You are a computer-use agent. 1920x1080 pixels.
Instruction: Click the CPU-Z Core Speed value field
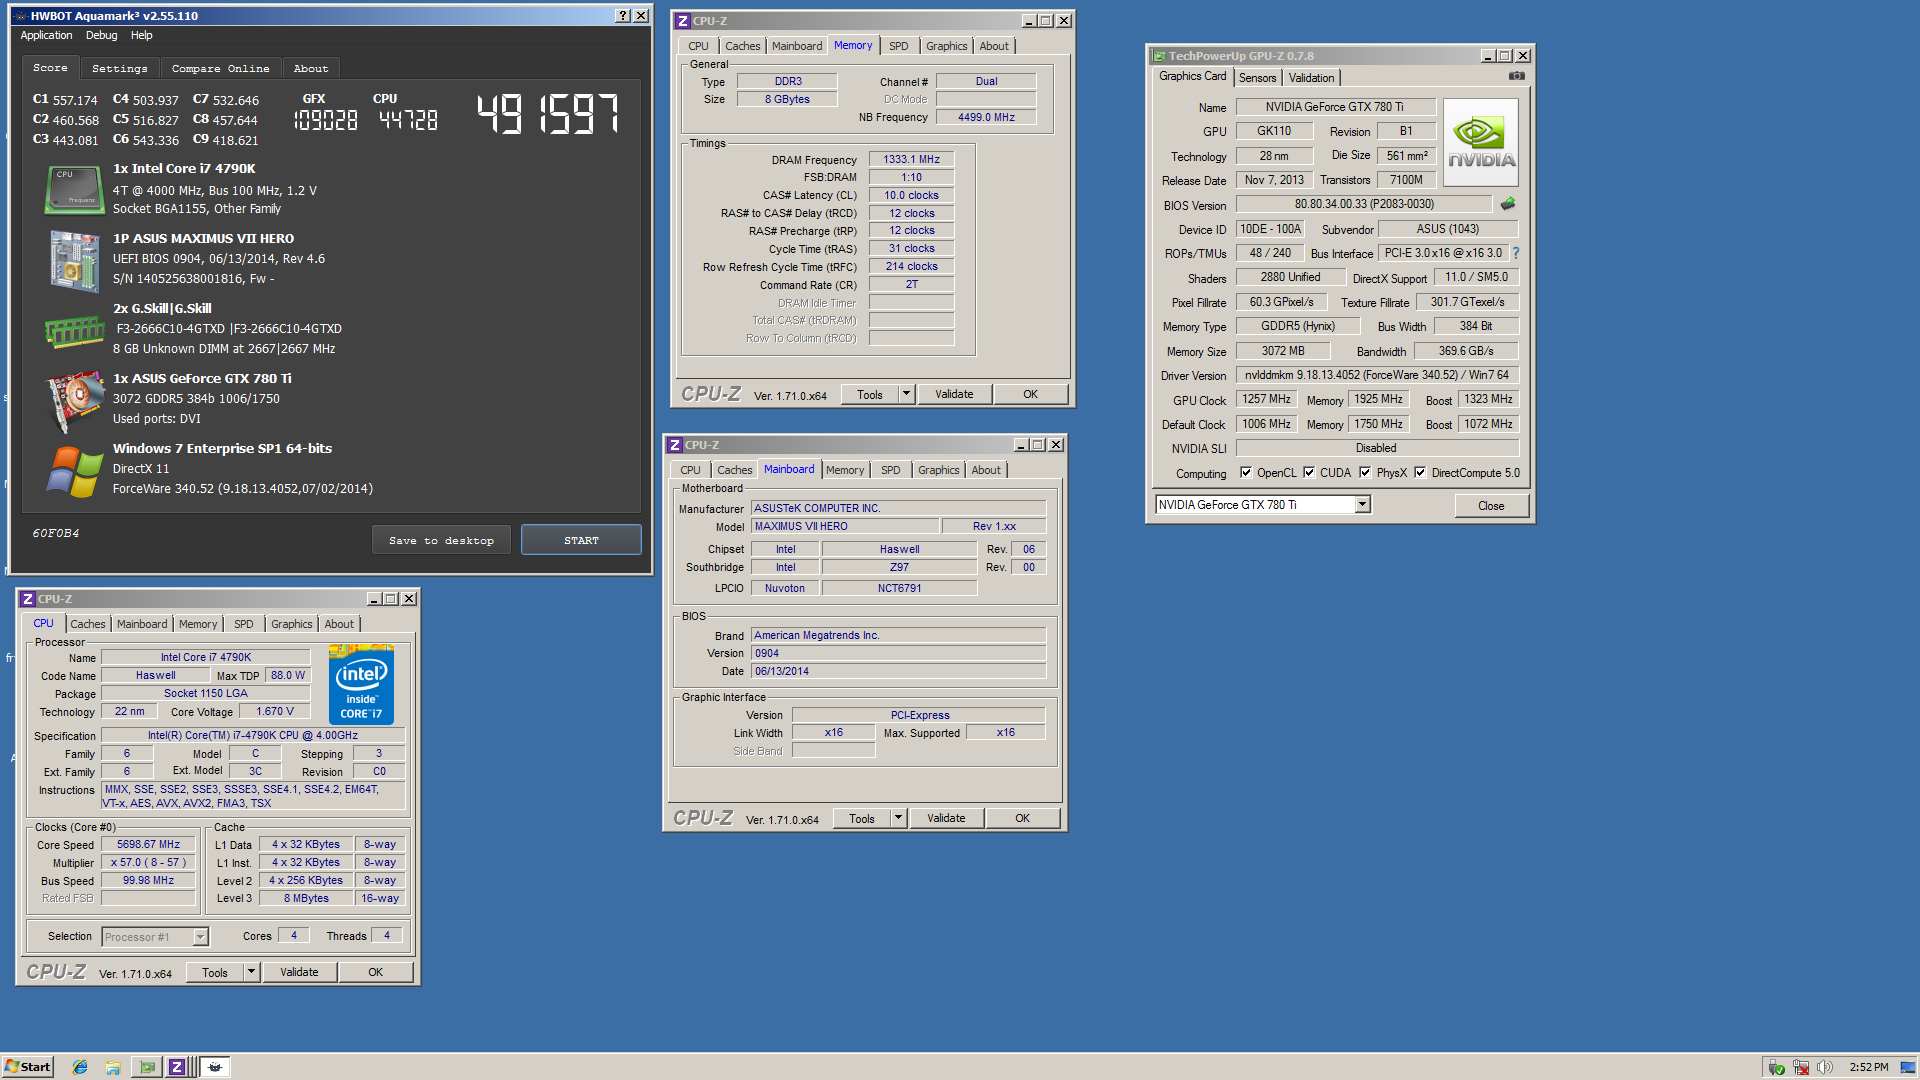pos(148,845)
